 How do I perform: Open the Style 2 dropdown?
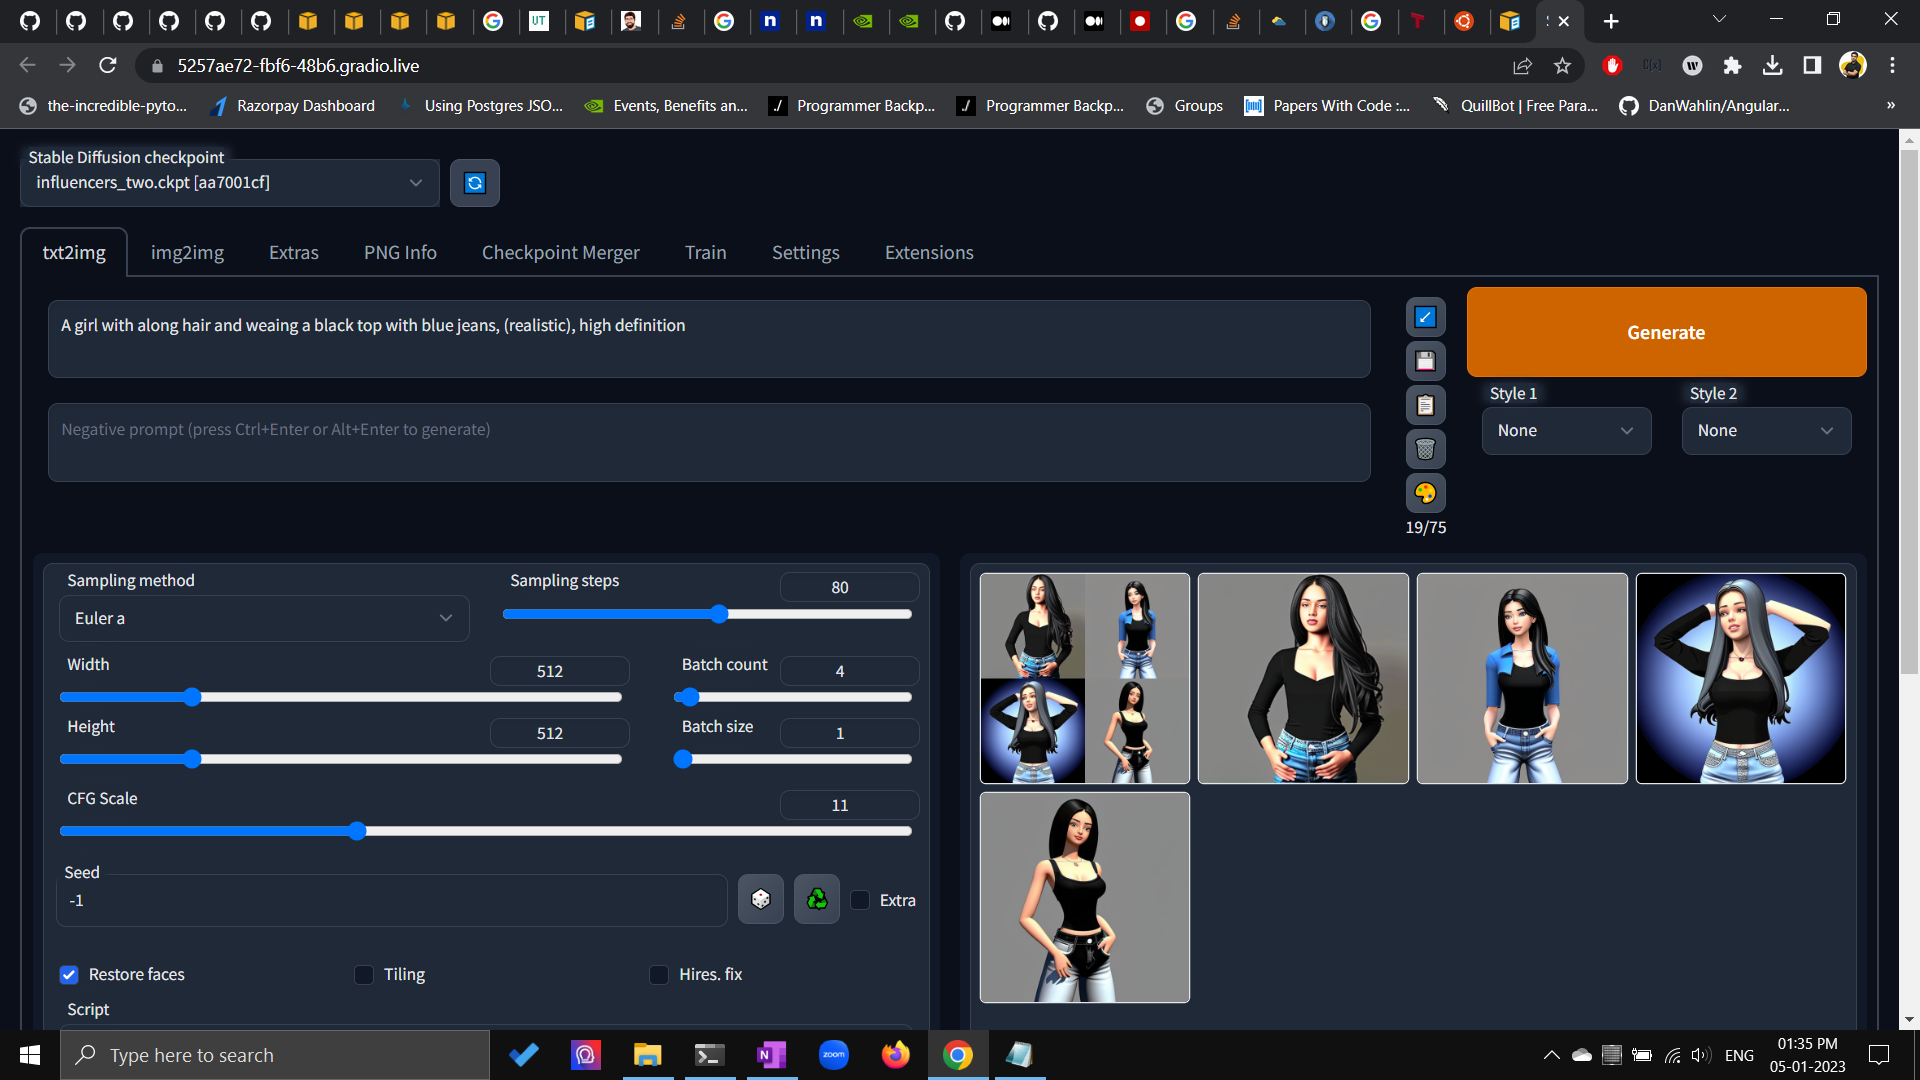pos(1766,431)
